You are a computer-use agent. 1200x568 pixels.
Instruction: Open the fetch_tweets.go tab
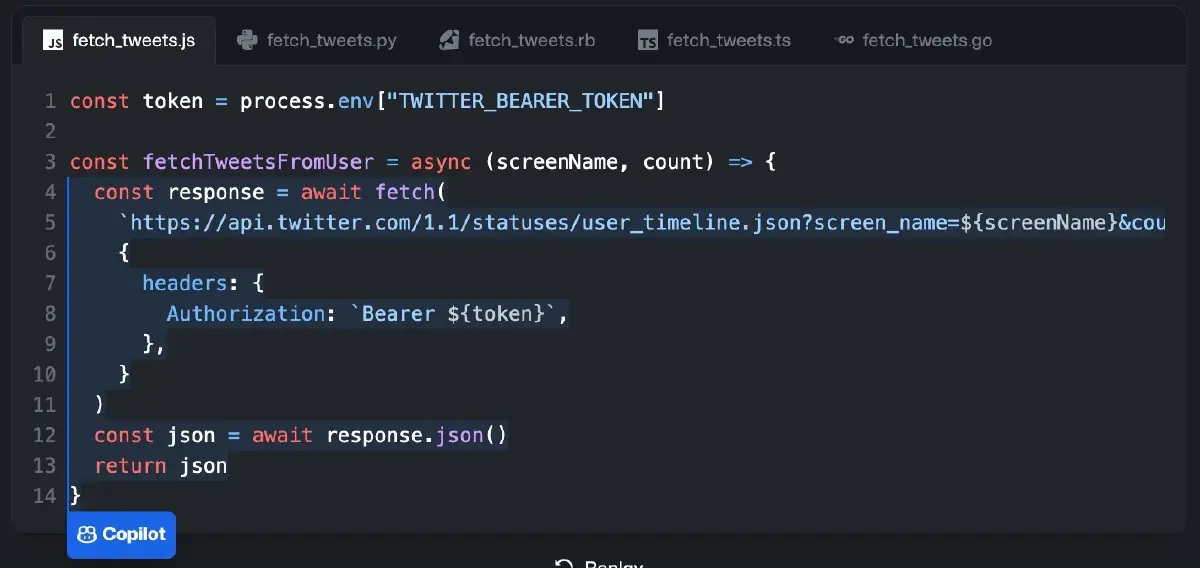tap(926, 41)
